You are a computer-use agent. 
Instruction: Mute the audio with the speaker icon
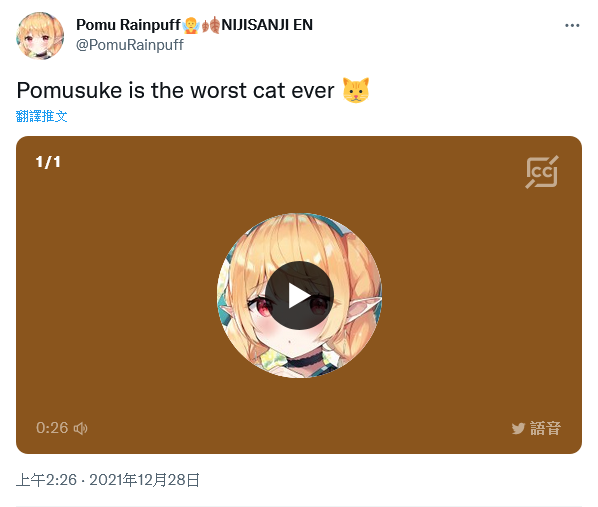coord(80,428)
